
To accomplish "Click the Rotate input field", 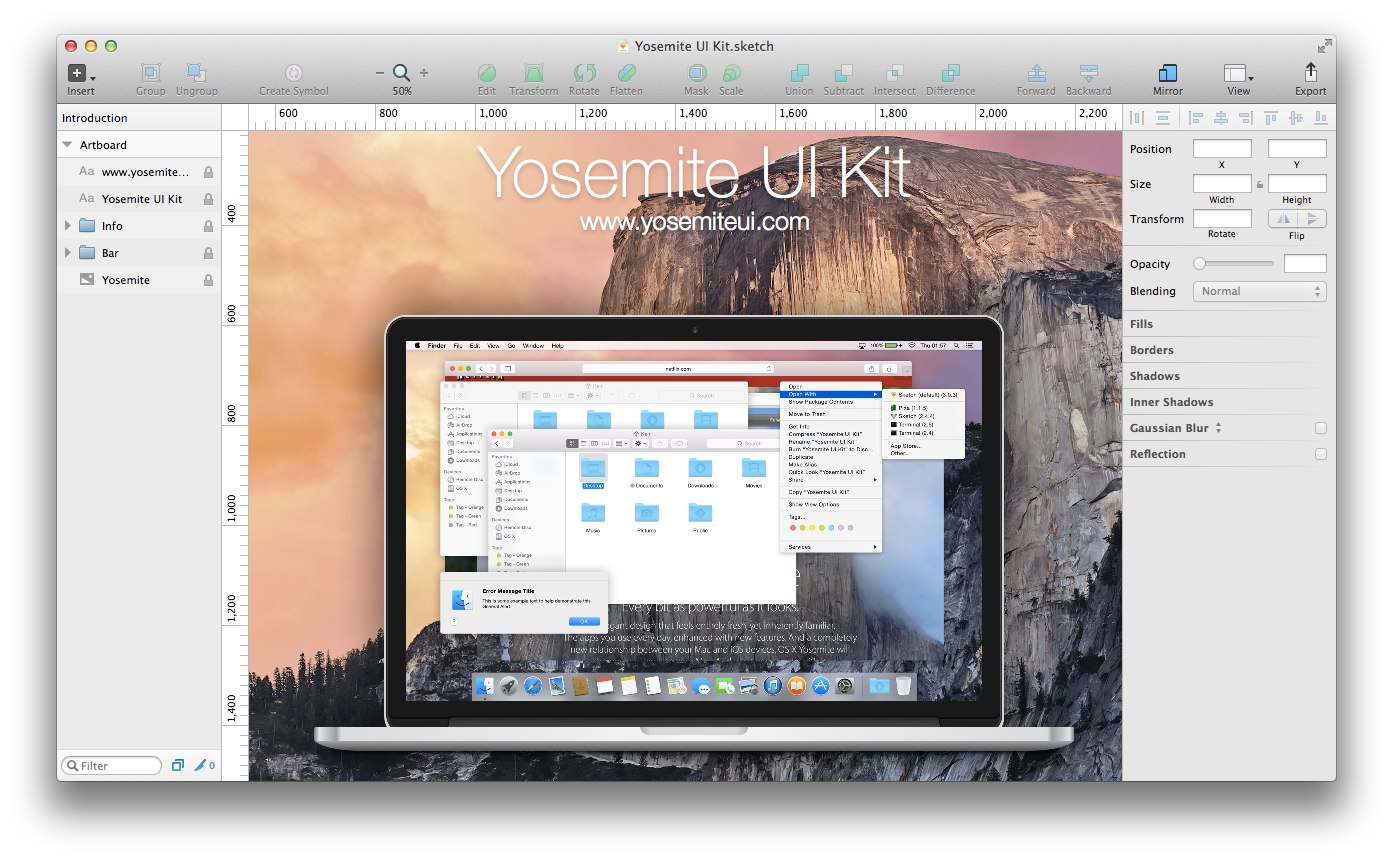I will coord(1222,219).
